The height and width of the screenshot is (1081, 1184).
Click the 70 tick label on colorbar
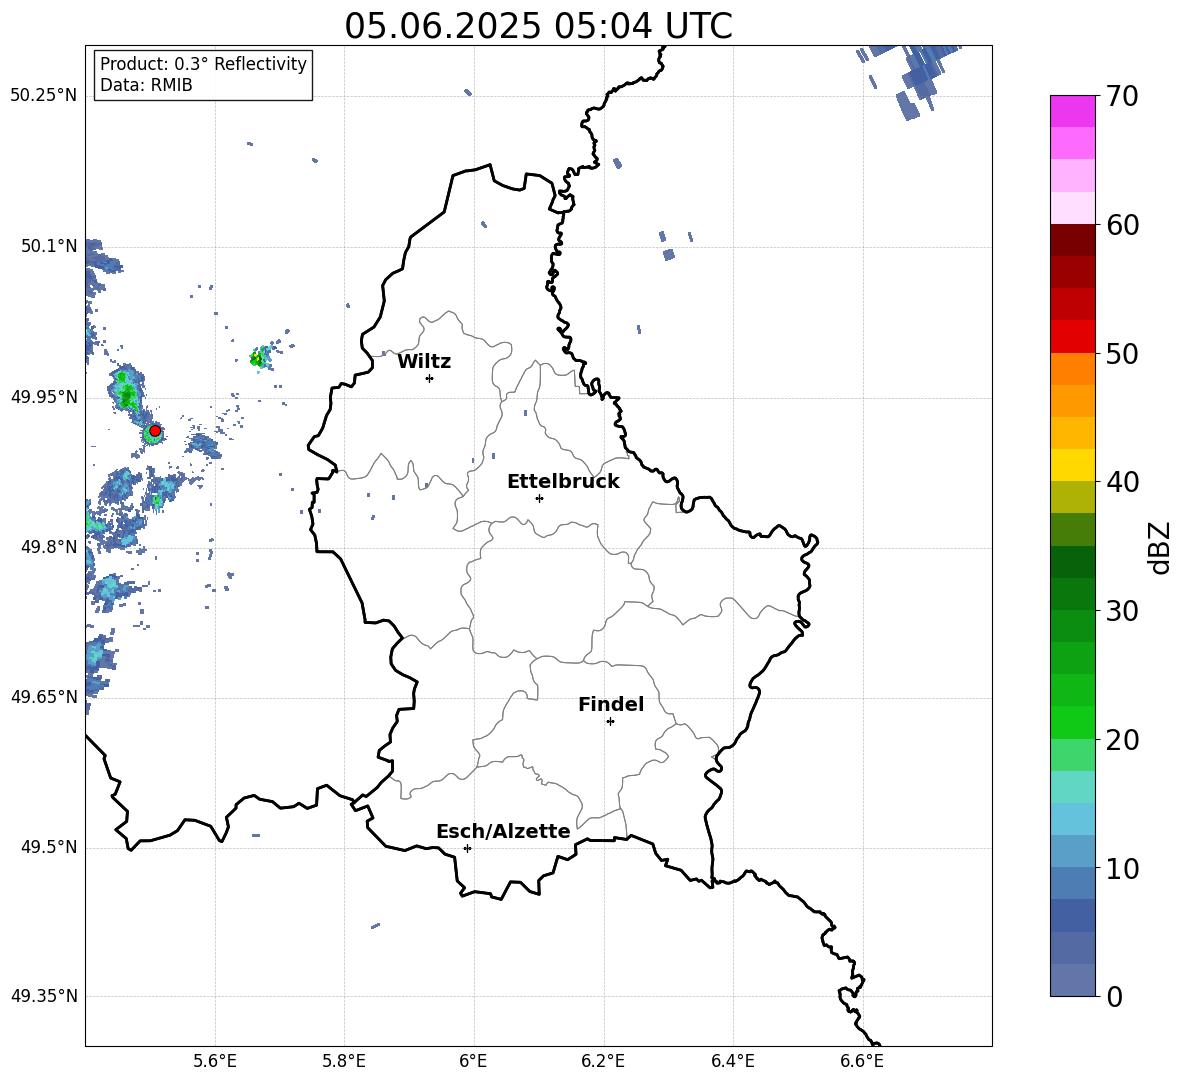pyautogui.click(x=1122, y=96)
